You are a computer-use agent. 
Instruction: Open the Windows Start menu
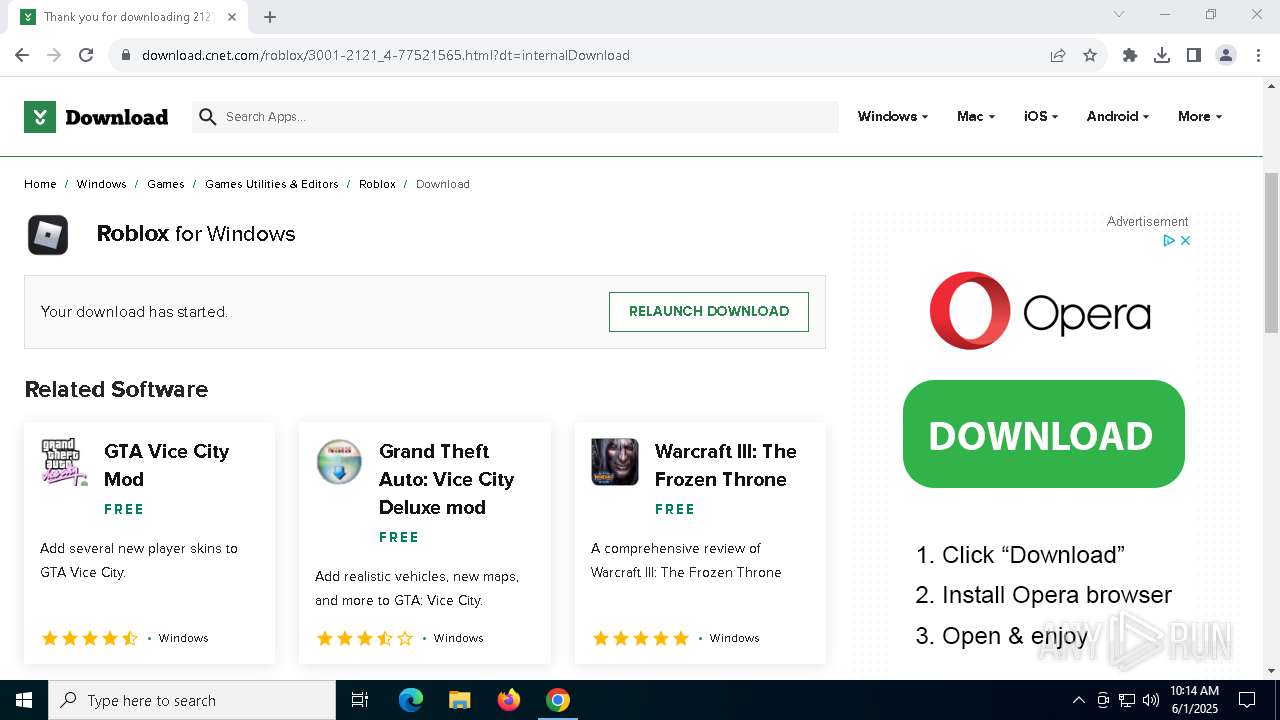(x=24, y=700)
